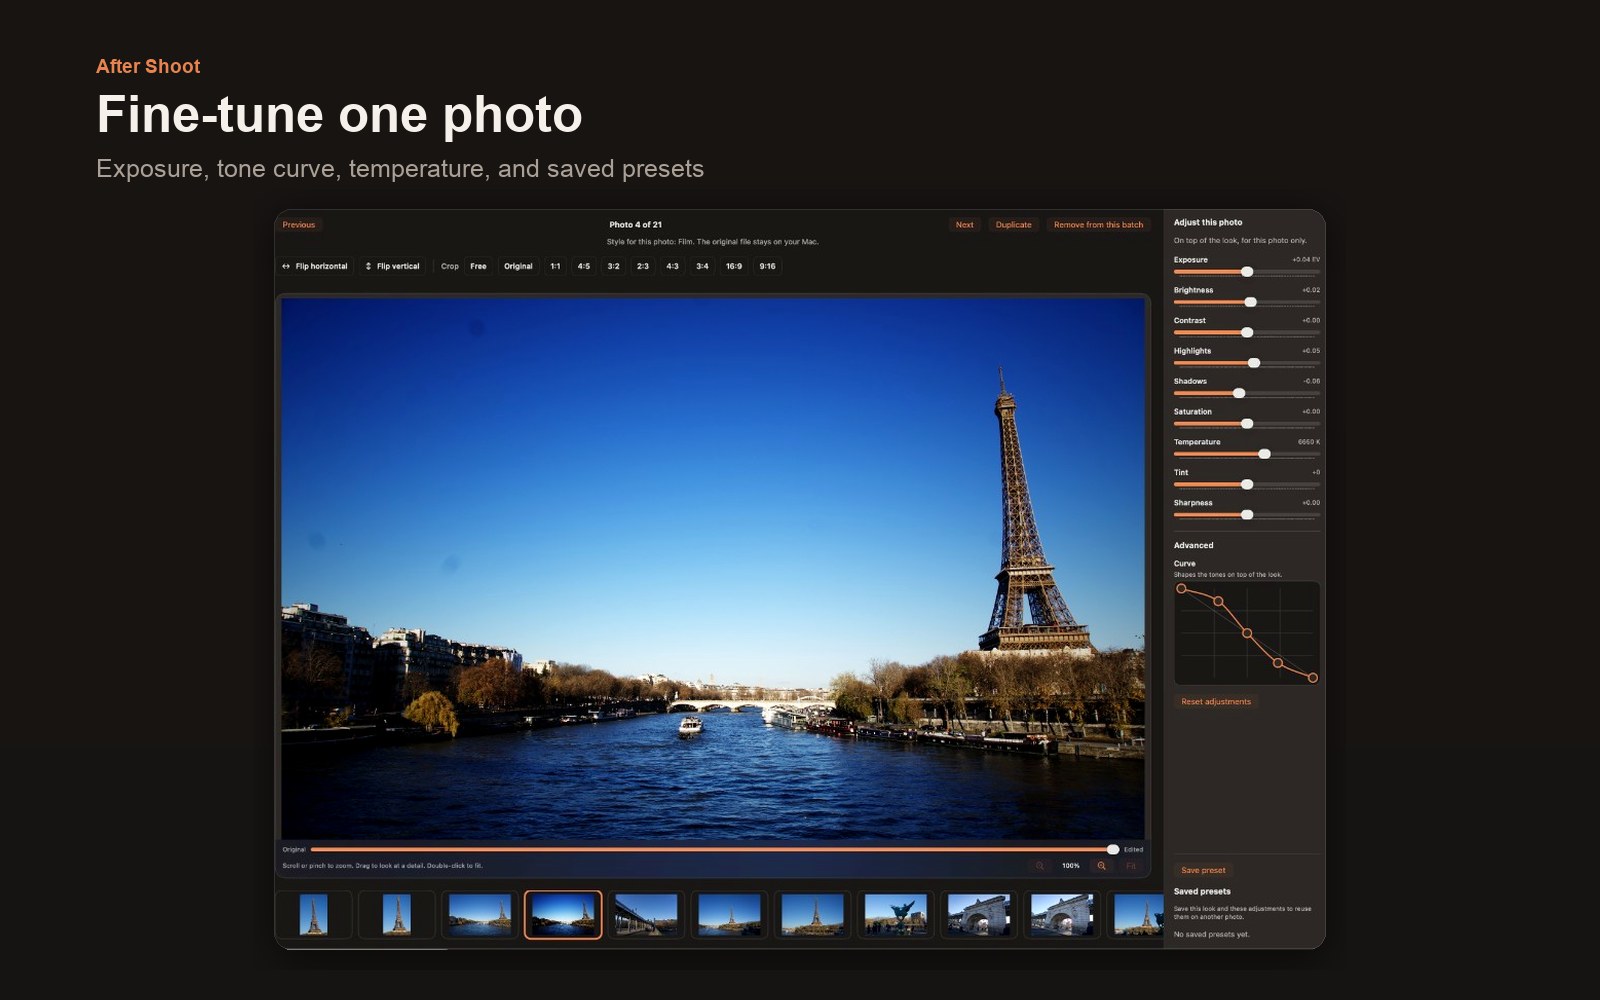Open the winged statue thumbnail
This screenshot has height=1000, width=1600.
(896, 915)
